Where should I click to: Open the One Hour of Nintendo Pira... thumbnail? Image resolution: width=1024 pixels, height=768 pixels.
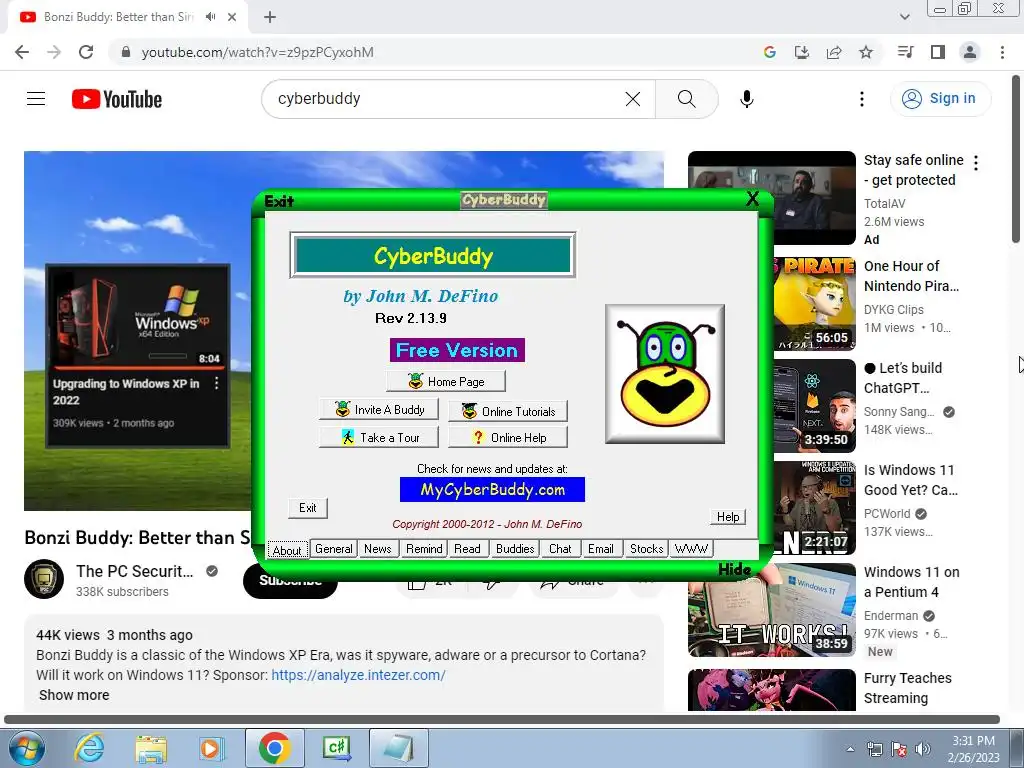tap(814, 304)
